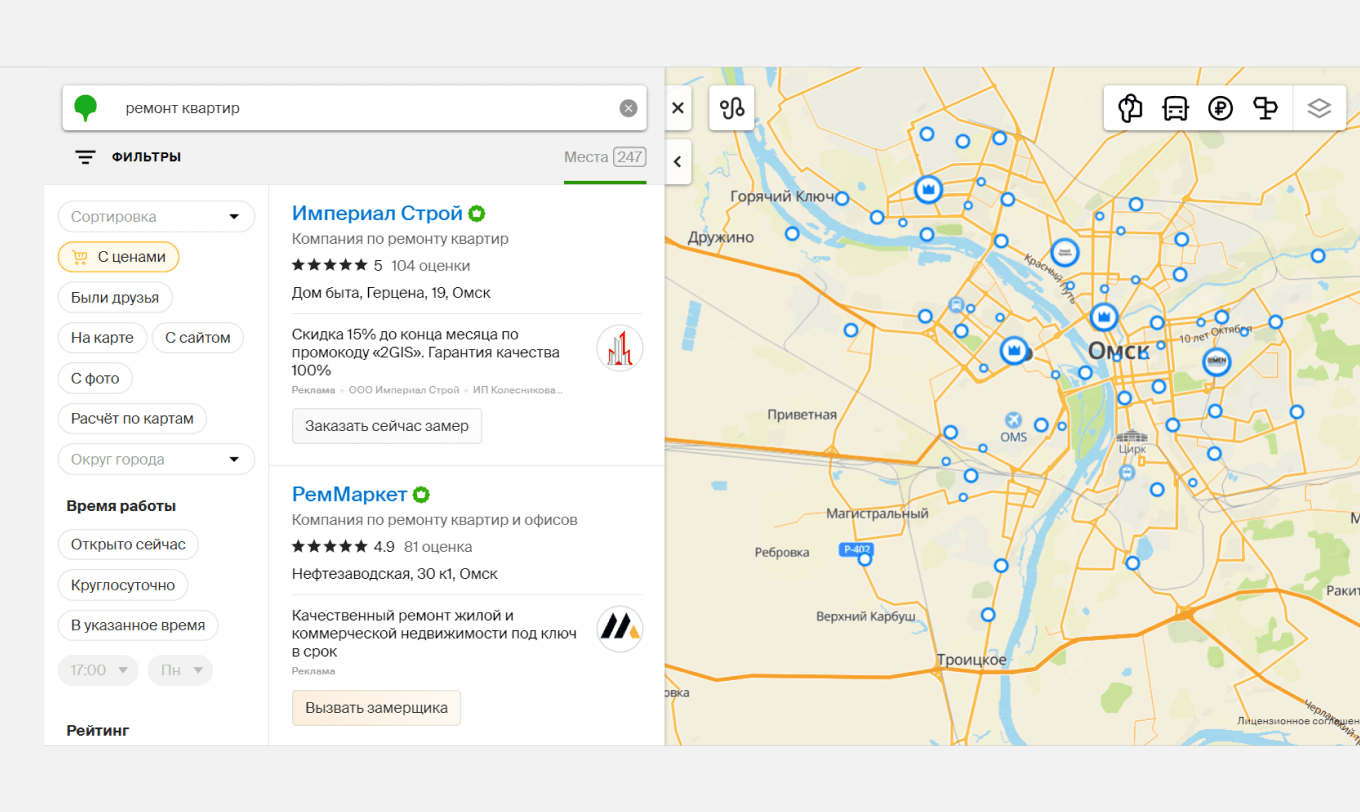Open the signpost map tool
1360x812 pixels.
1265,108
